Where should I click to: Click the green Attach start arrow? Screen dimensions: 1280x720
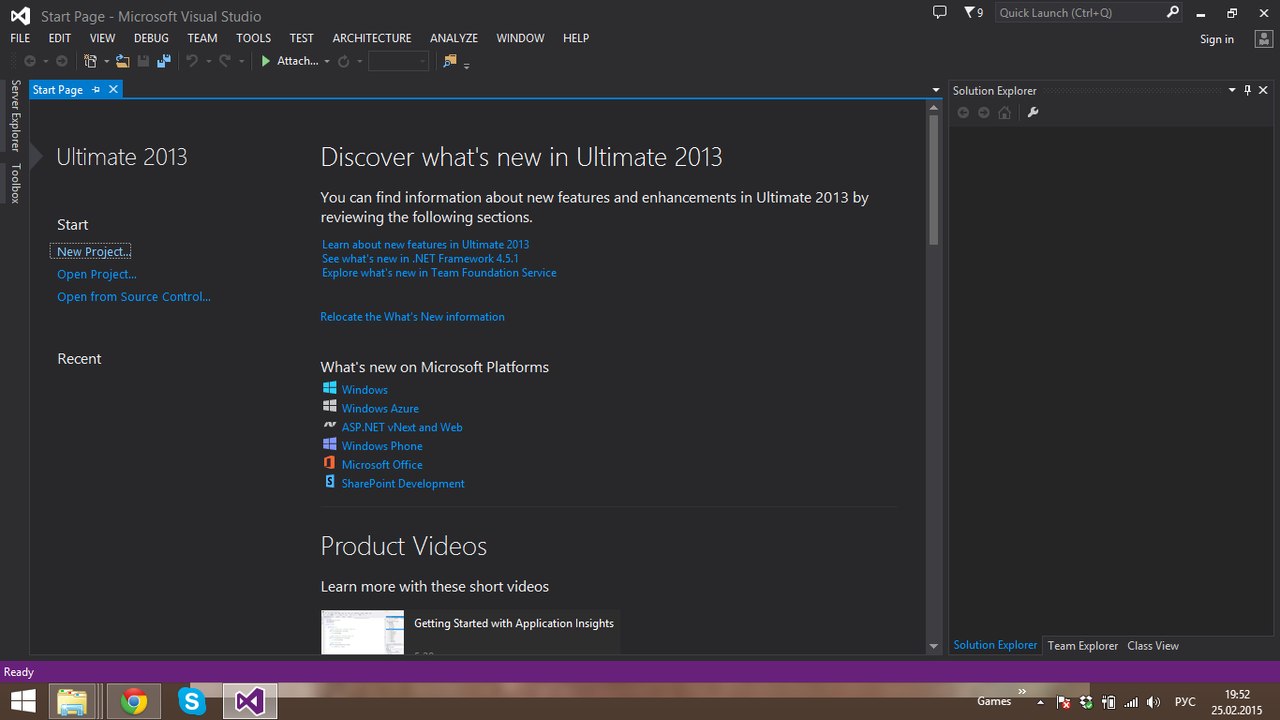coord(266,61)
